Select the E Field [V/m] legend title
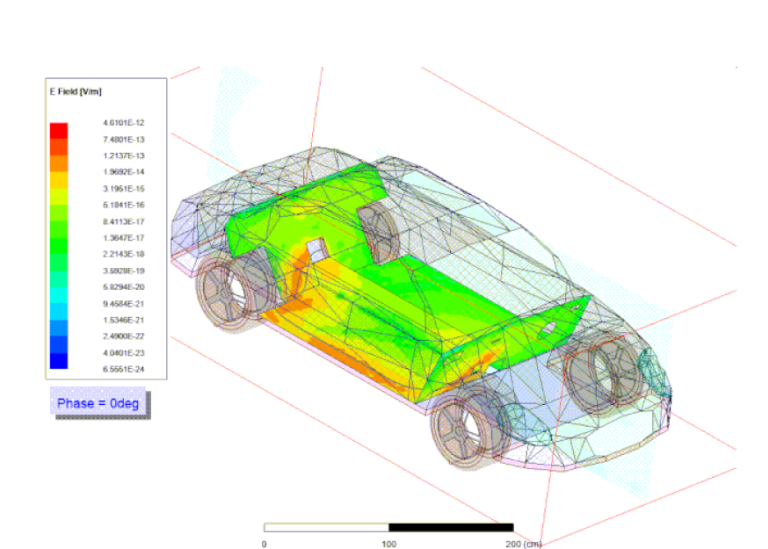768x549 pixels. click(77, 91)
